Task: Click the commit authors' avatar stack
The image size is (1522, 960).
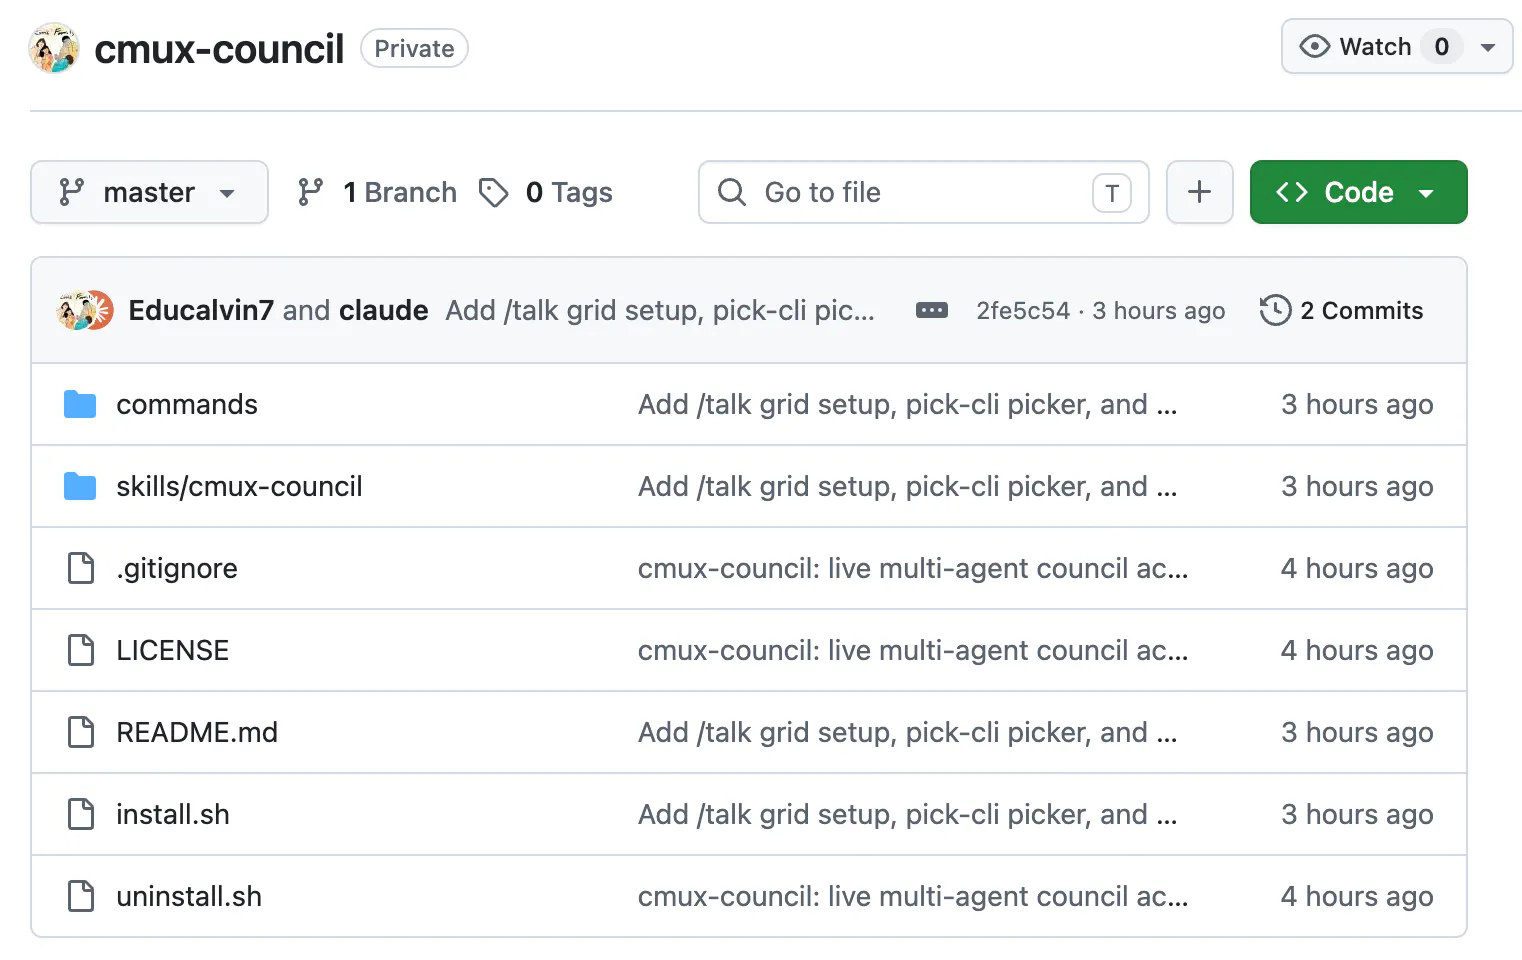Action: click(86, 310)
